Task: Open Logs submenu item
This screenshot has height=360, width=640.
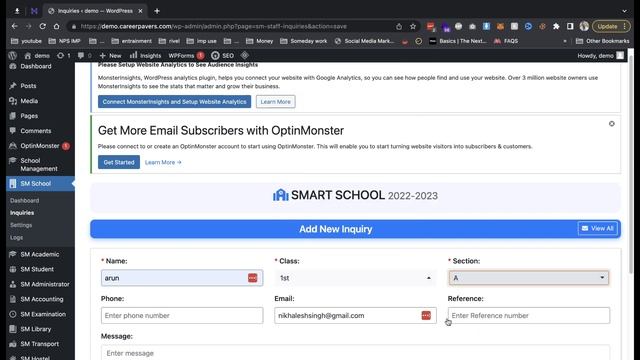Action: (16, 237)
